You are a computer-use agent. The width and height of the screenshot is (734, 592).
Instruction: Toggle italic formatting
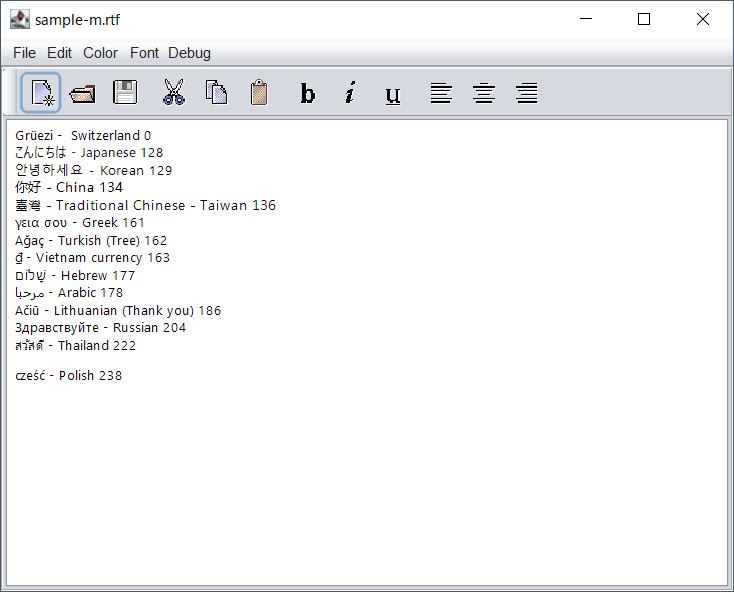(x=350, y=93)
